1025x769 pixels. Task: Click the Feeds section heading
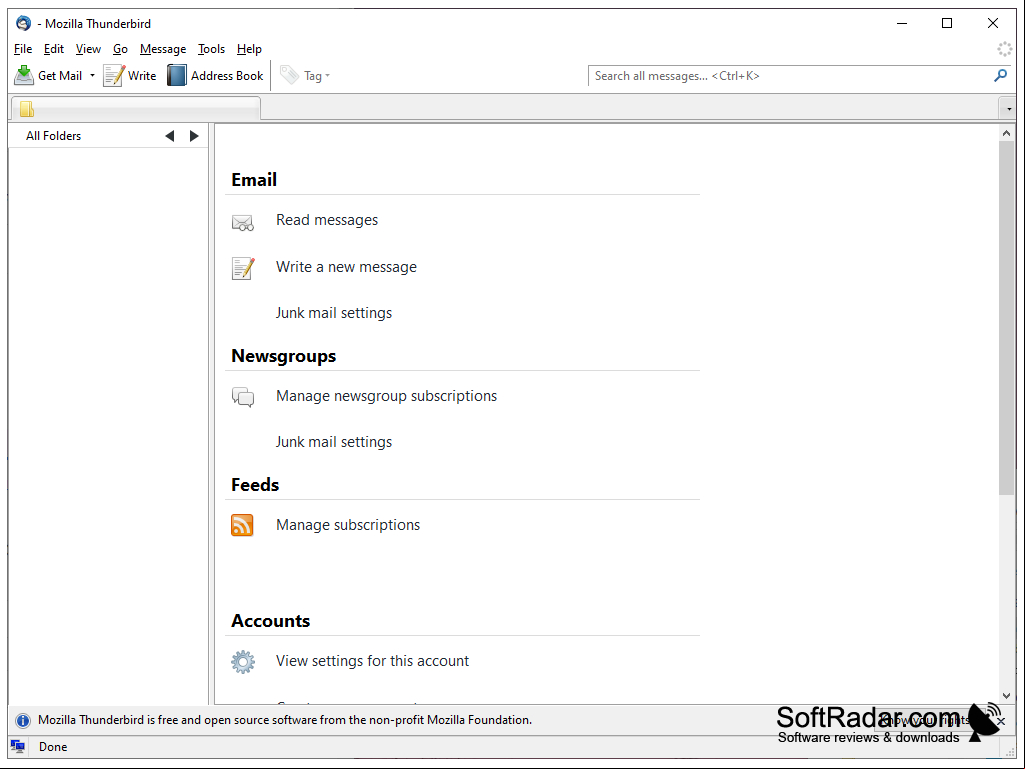(255, 485)
